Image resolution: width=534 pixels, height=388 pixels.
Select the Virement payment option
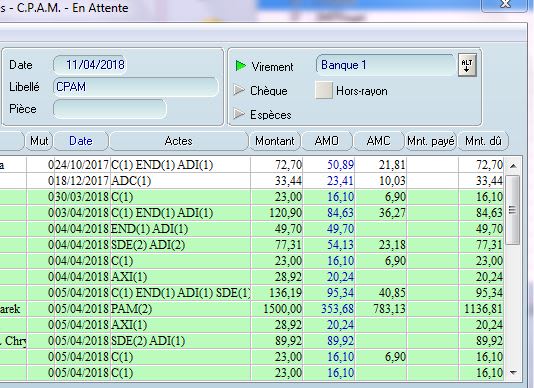coord(264,66)
